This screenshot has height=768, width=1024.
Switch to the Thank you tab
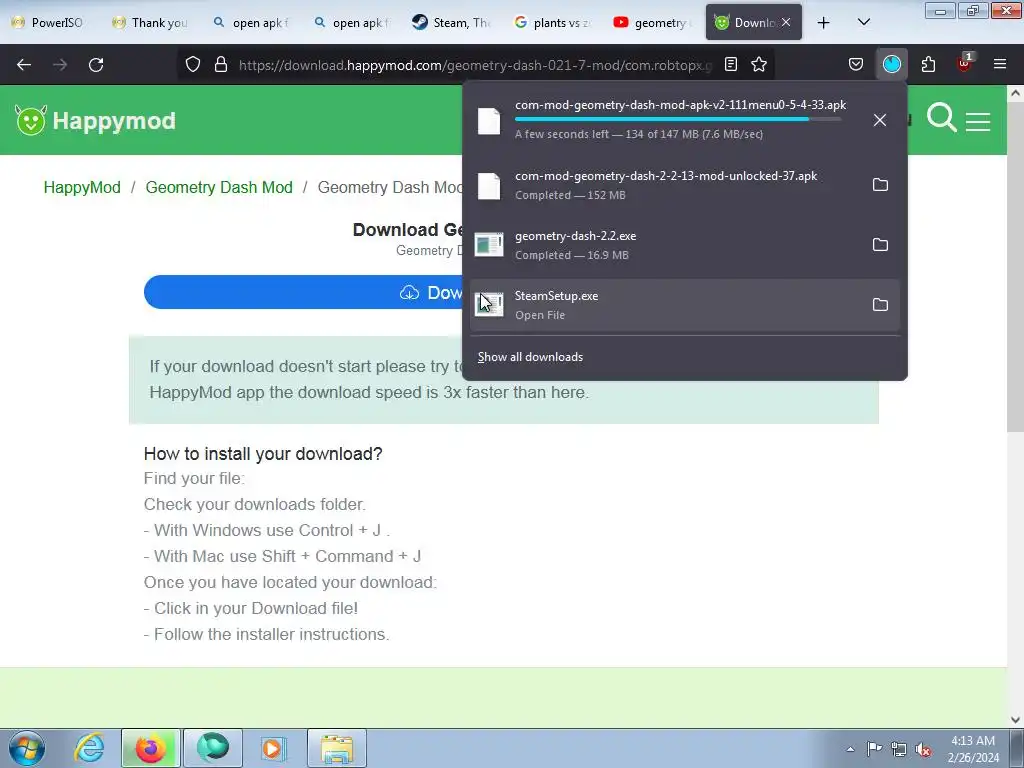click(151, 22)
